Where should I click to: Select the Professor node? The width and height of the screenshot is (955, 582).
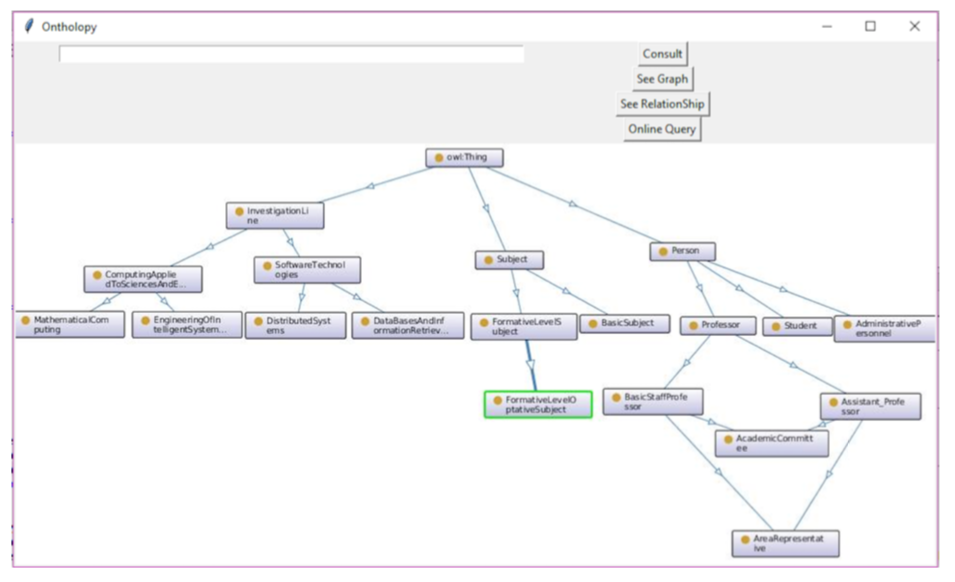(718, 326)
